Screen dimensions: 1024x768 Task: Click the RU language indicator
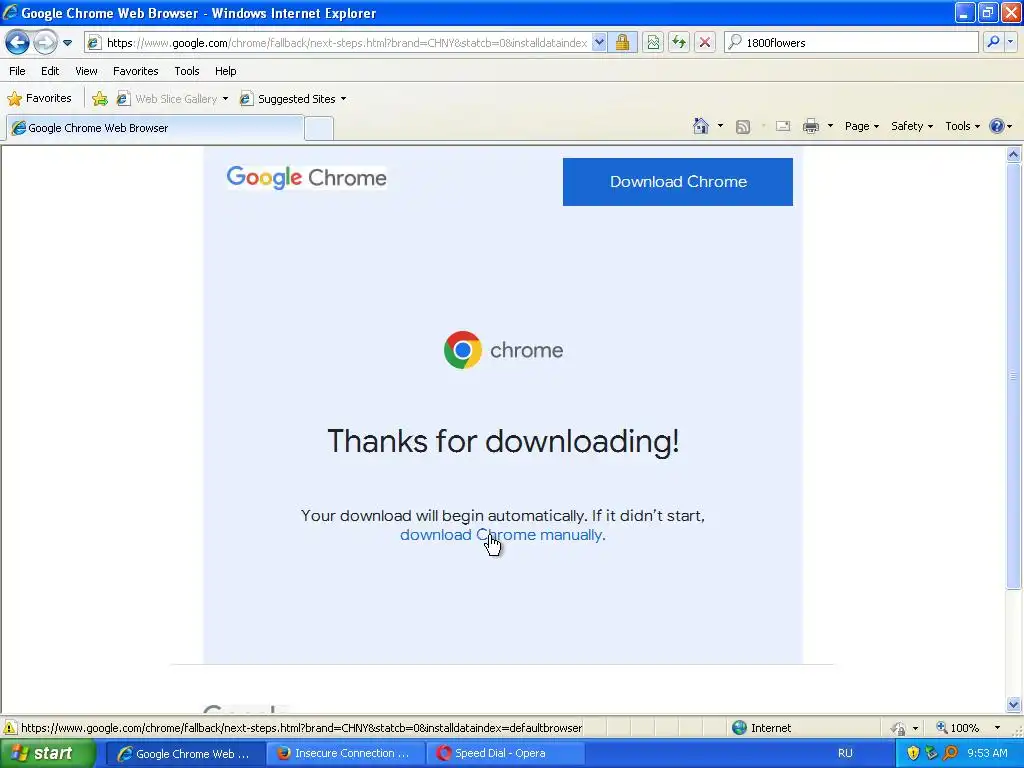(x=845, y=754)
